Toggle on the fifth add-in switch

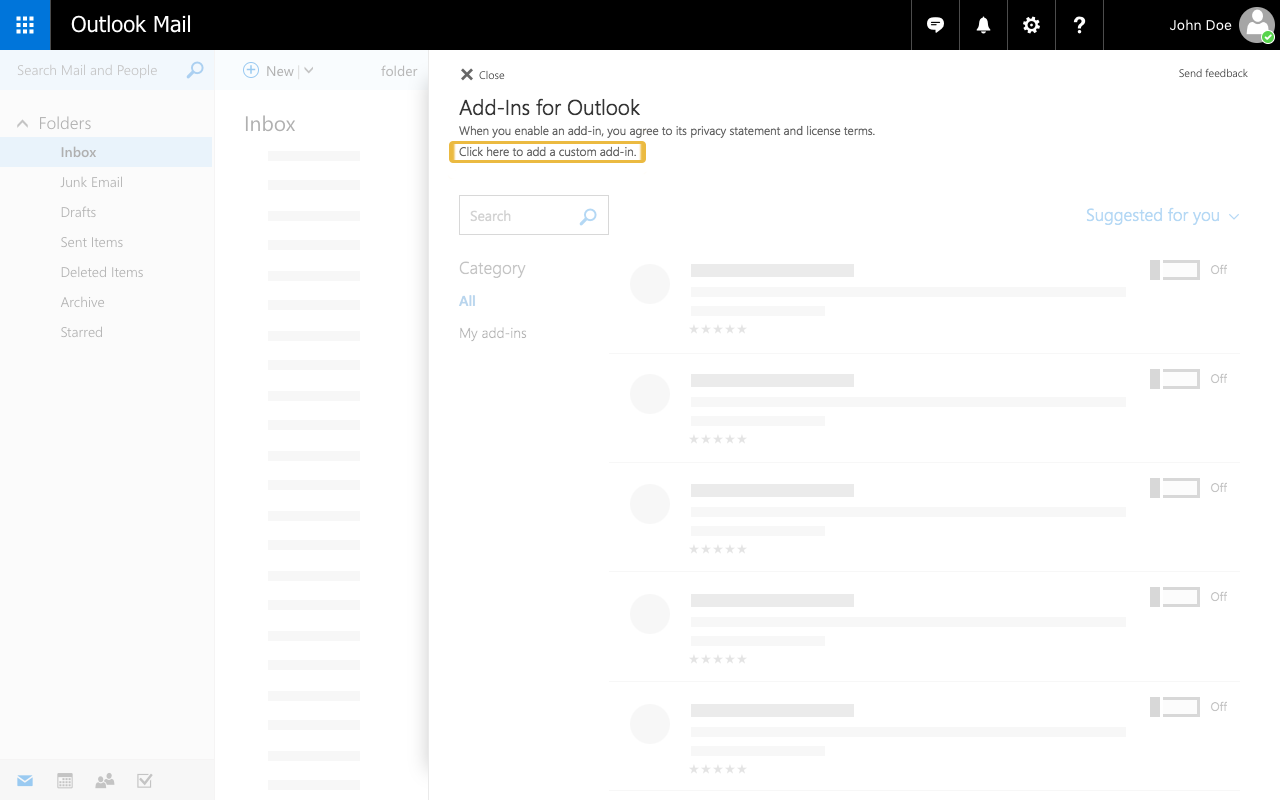[x=1175, y=707]
